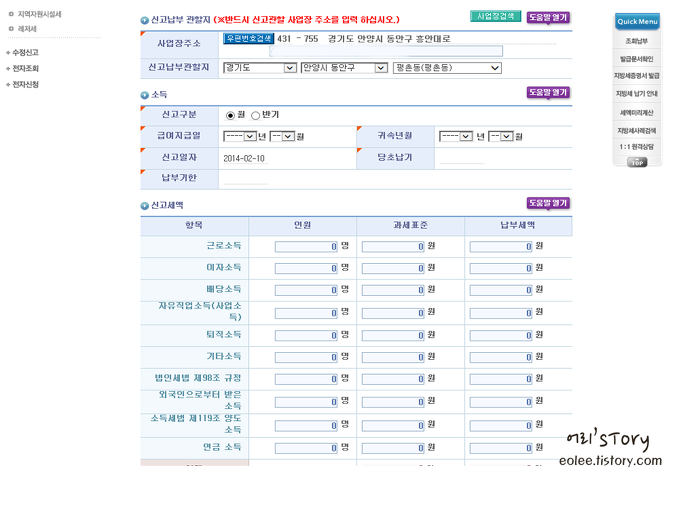Open 도움말 열기 for 소득 section

pos(548,92)
